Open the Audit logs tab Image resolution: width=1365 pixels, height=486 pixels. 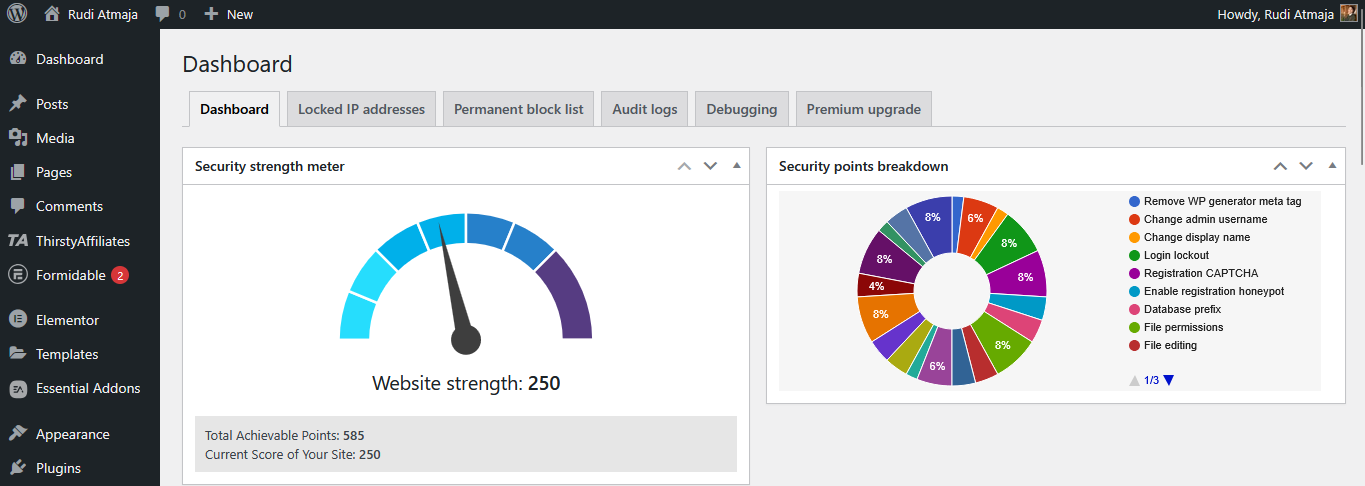[x=644, y=109]
